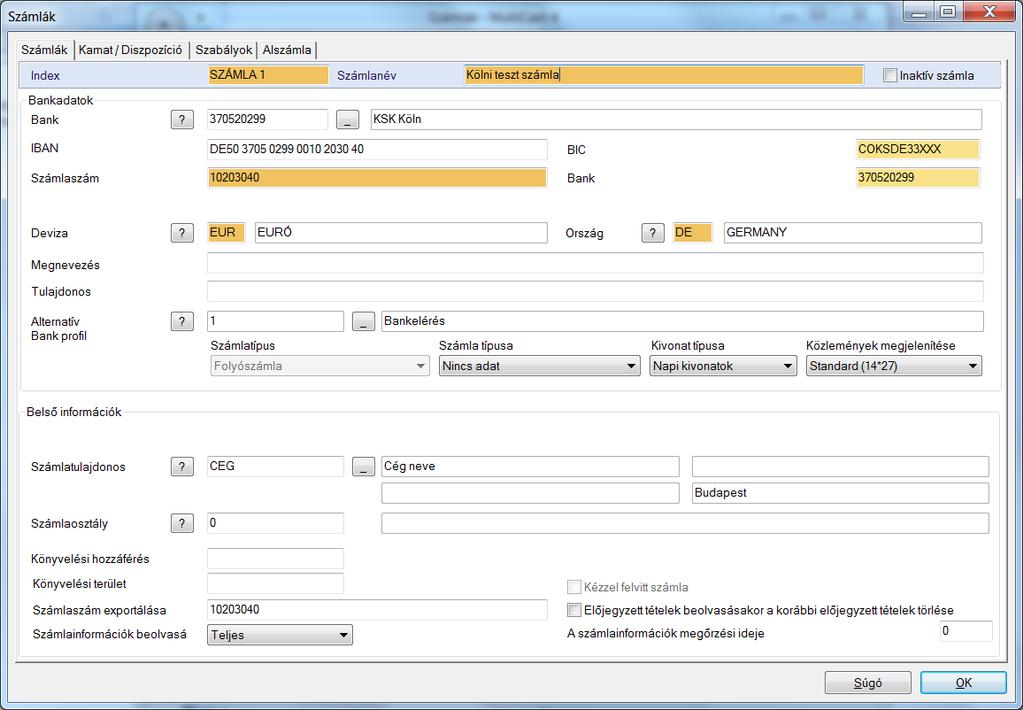Image resolution: width=1023 pixels, height=710 pixels.
Task: Open the Számlainformációk beolvasá Teljes dropdown
Action: click(280, 635)
